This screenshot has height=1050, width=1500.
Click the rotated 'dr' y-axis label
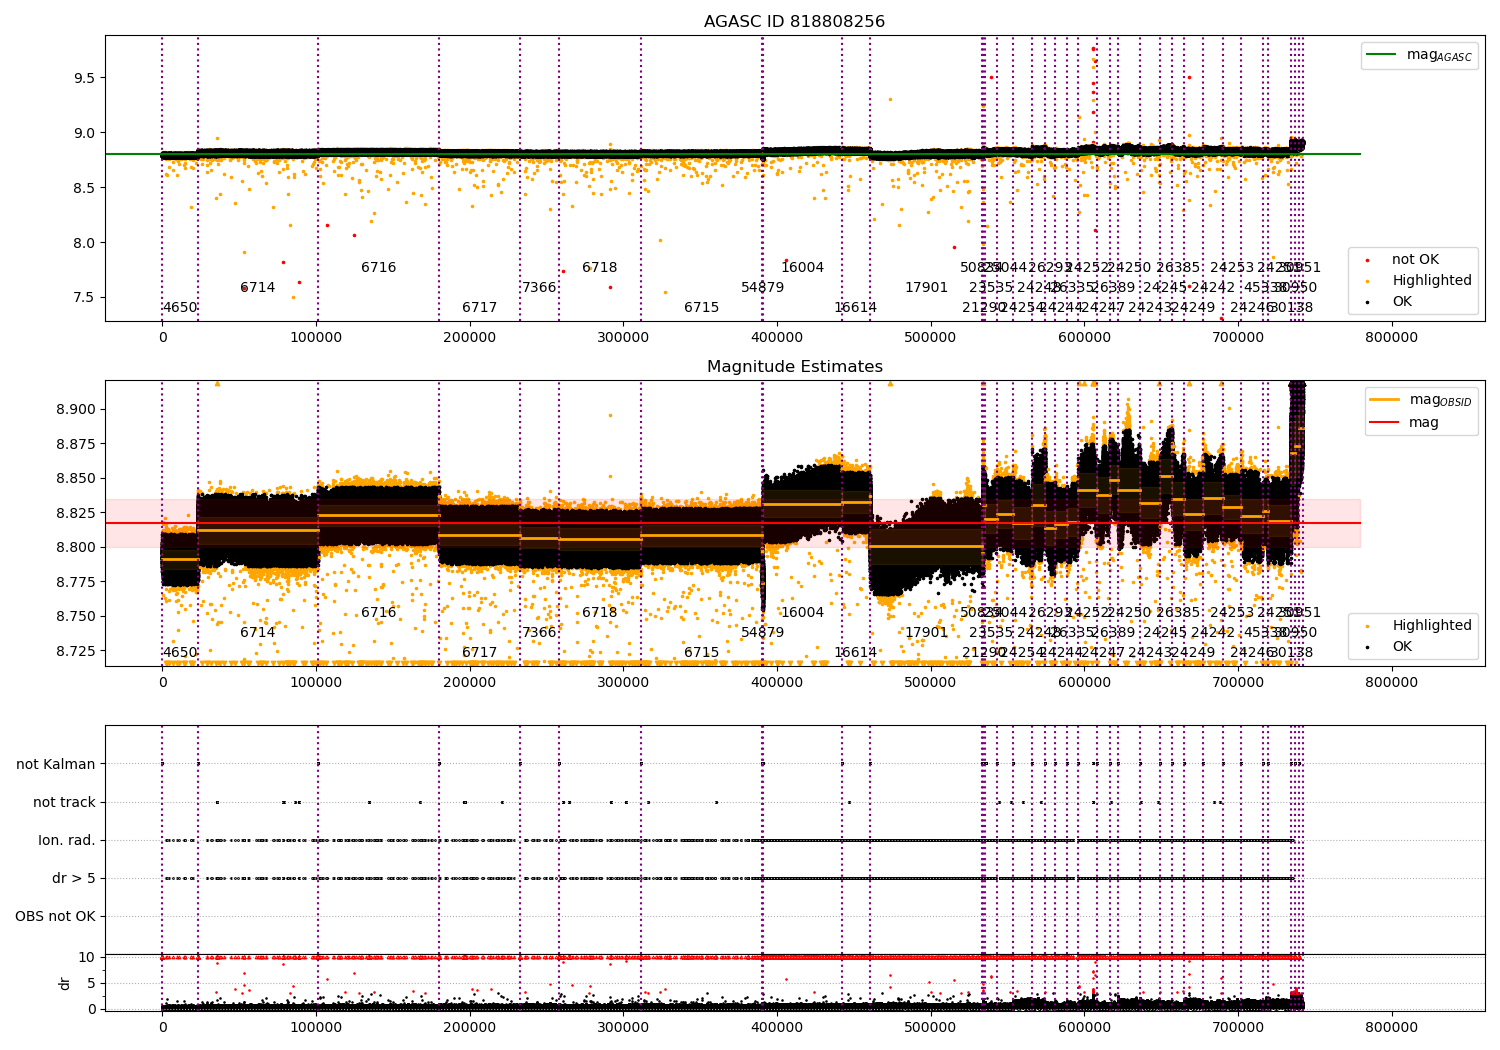pyautogui.click(x=65, y=983)
